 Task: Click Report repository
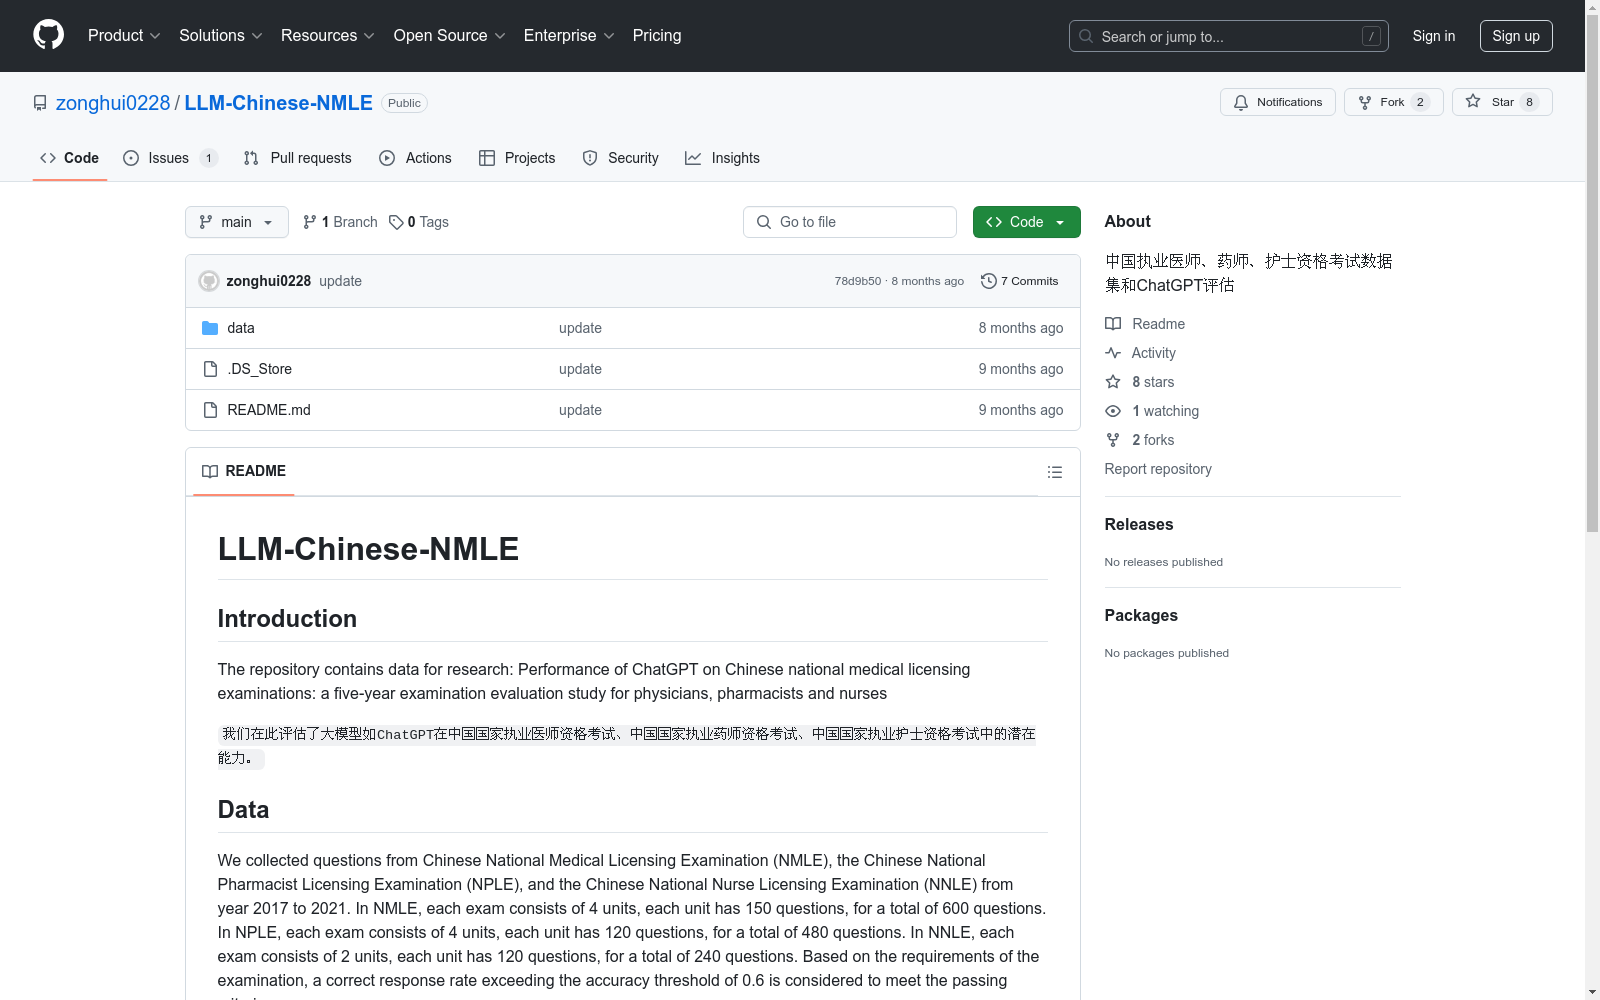pos(1158,469)
